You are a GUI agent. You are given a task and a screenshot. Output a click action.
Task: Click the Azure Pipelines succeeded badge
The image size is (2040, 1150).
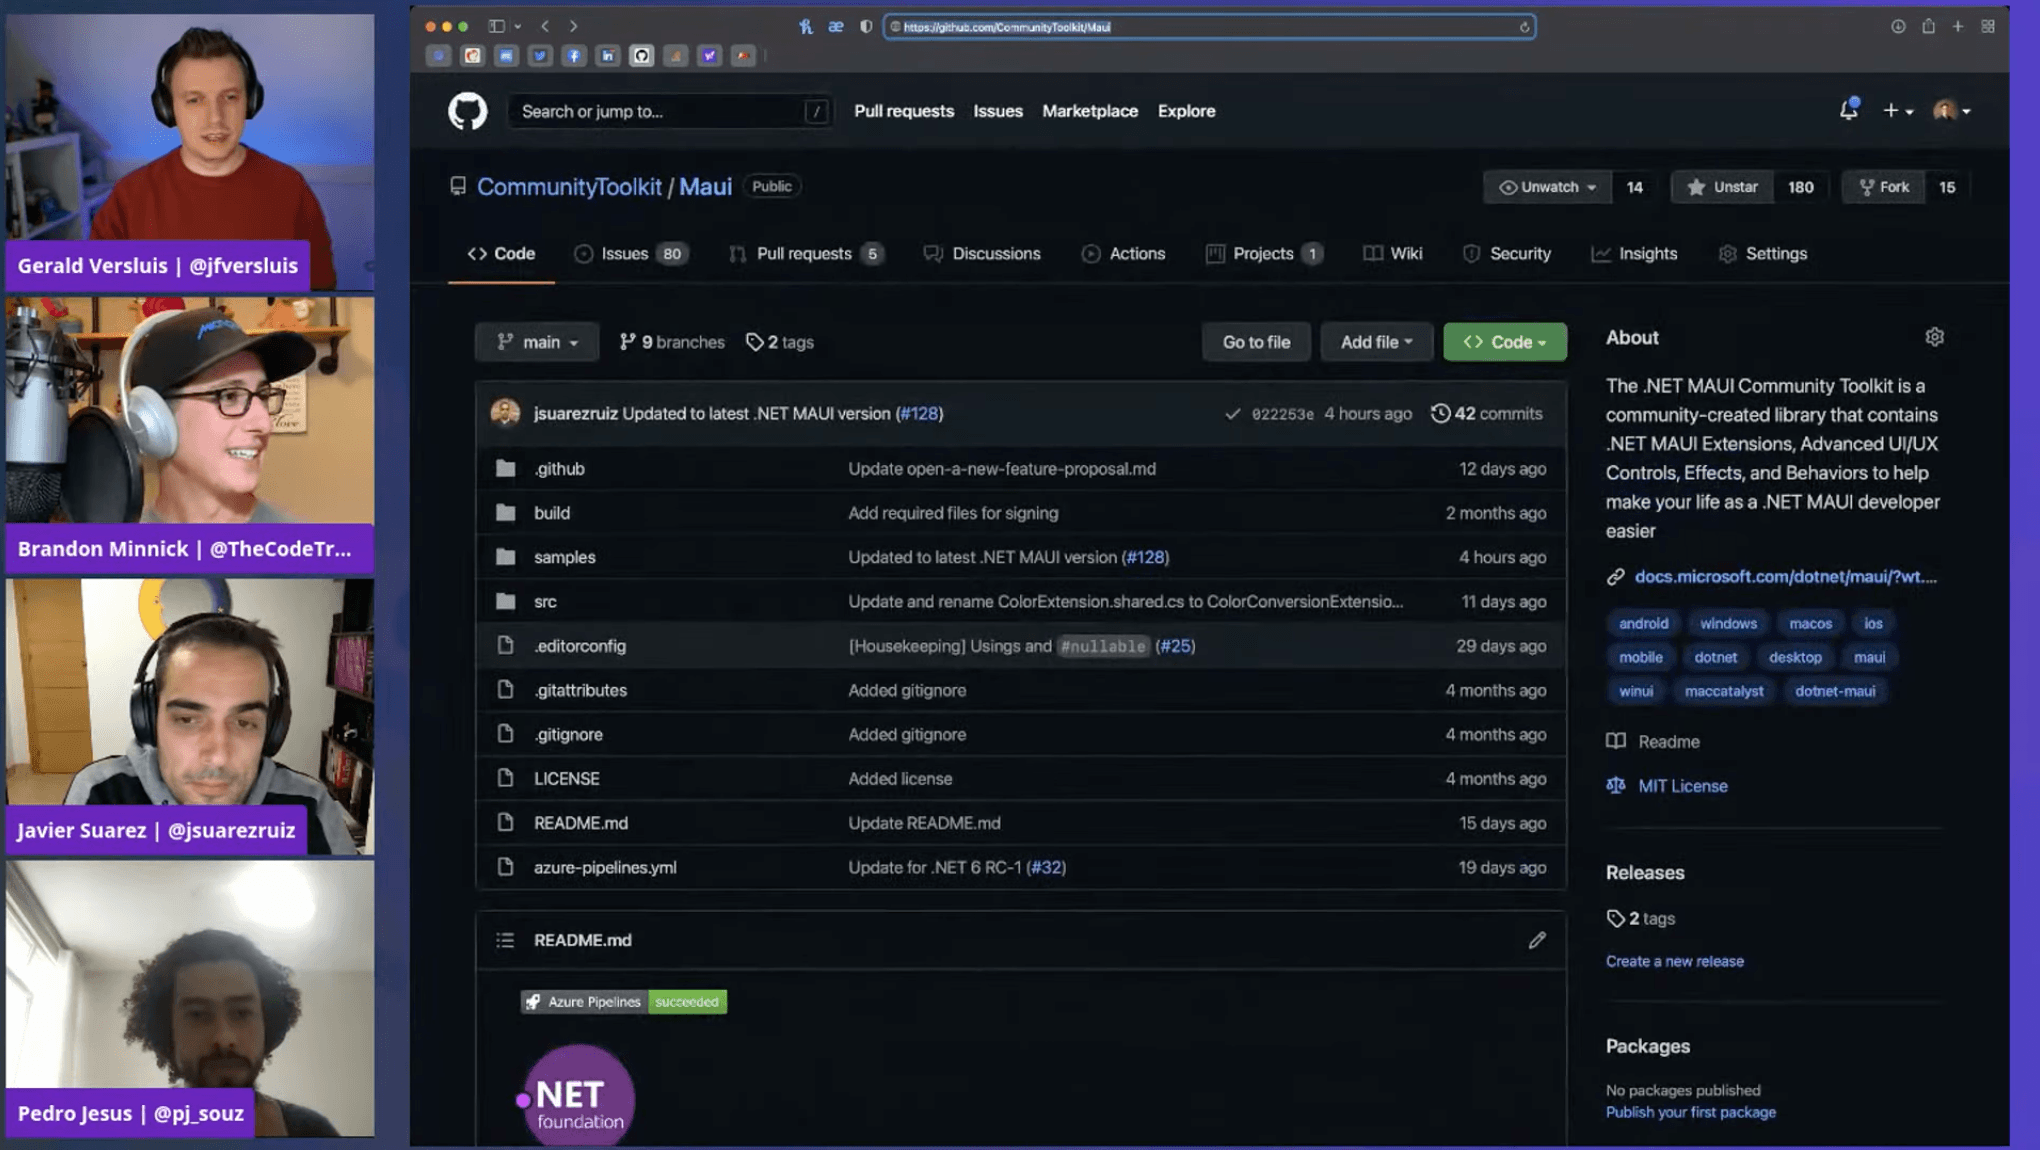623,1001
